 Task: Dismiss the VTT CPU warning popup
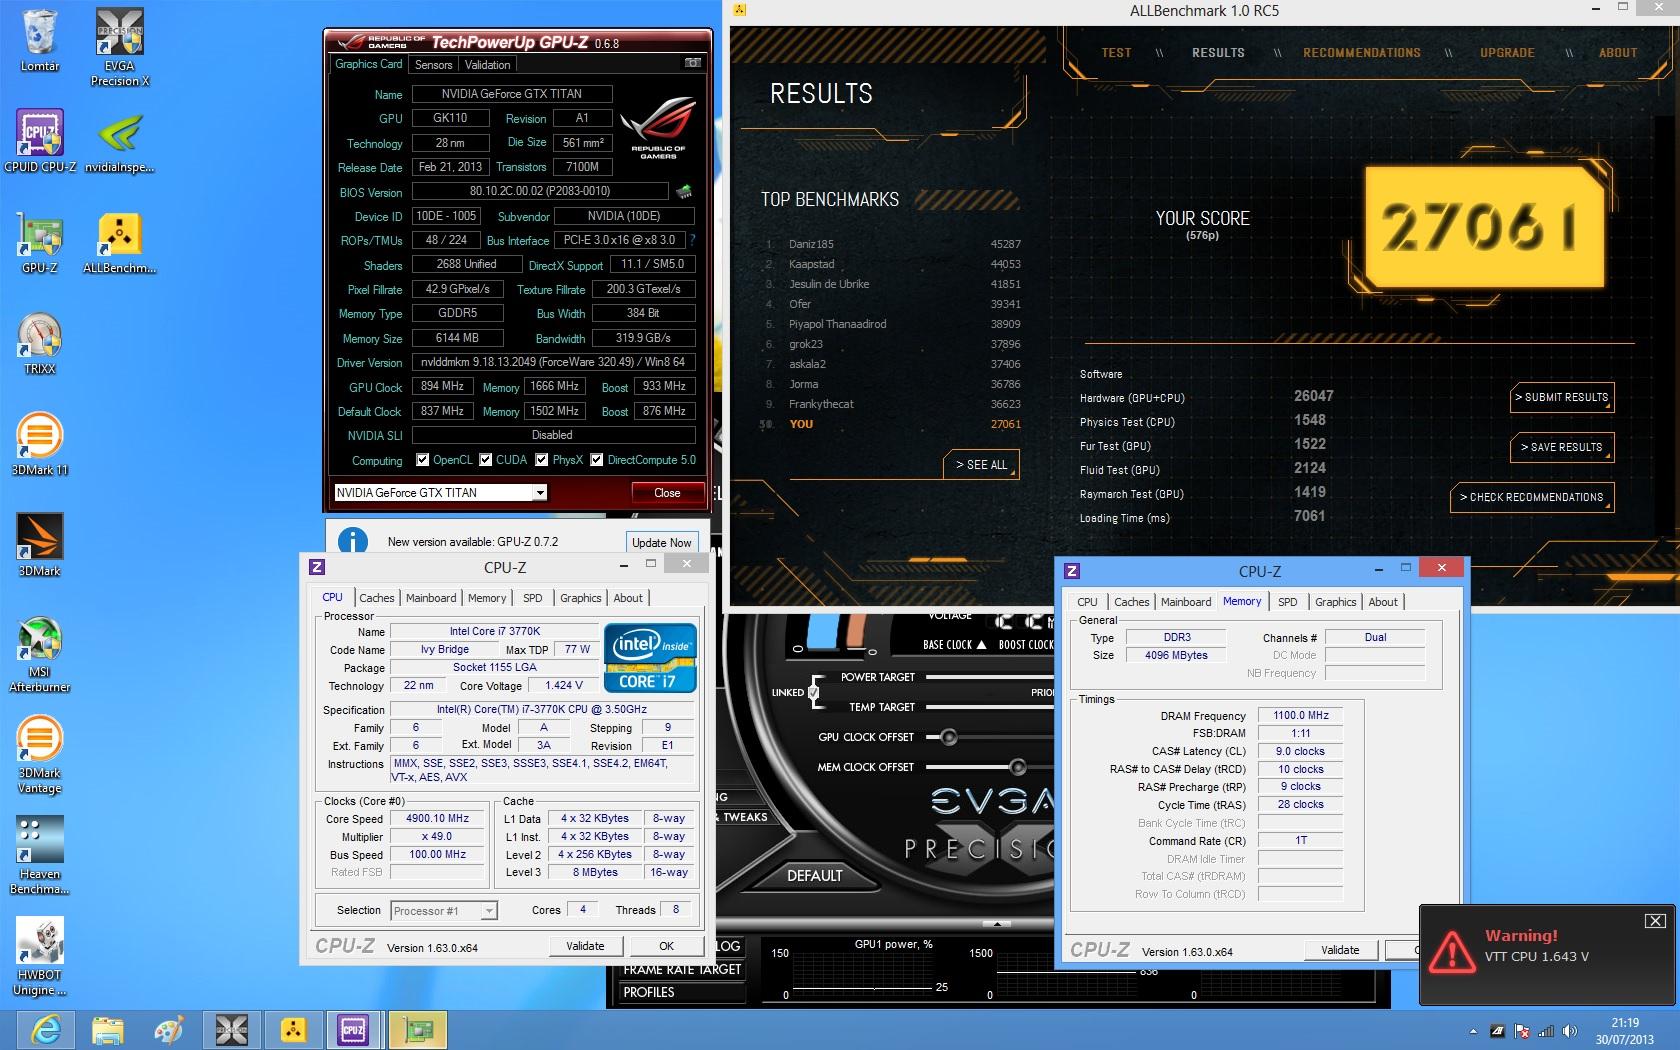coord(1655,920)
